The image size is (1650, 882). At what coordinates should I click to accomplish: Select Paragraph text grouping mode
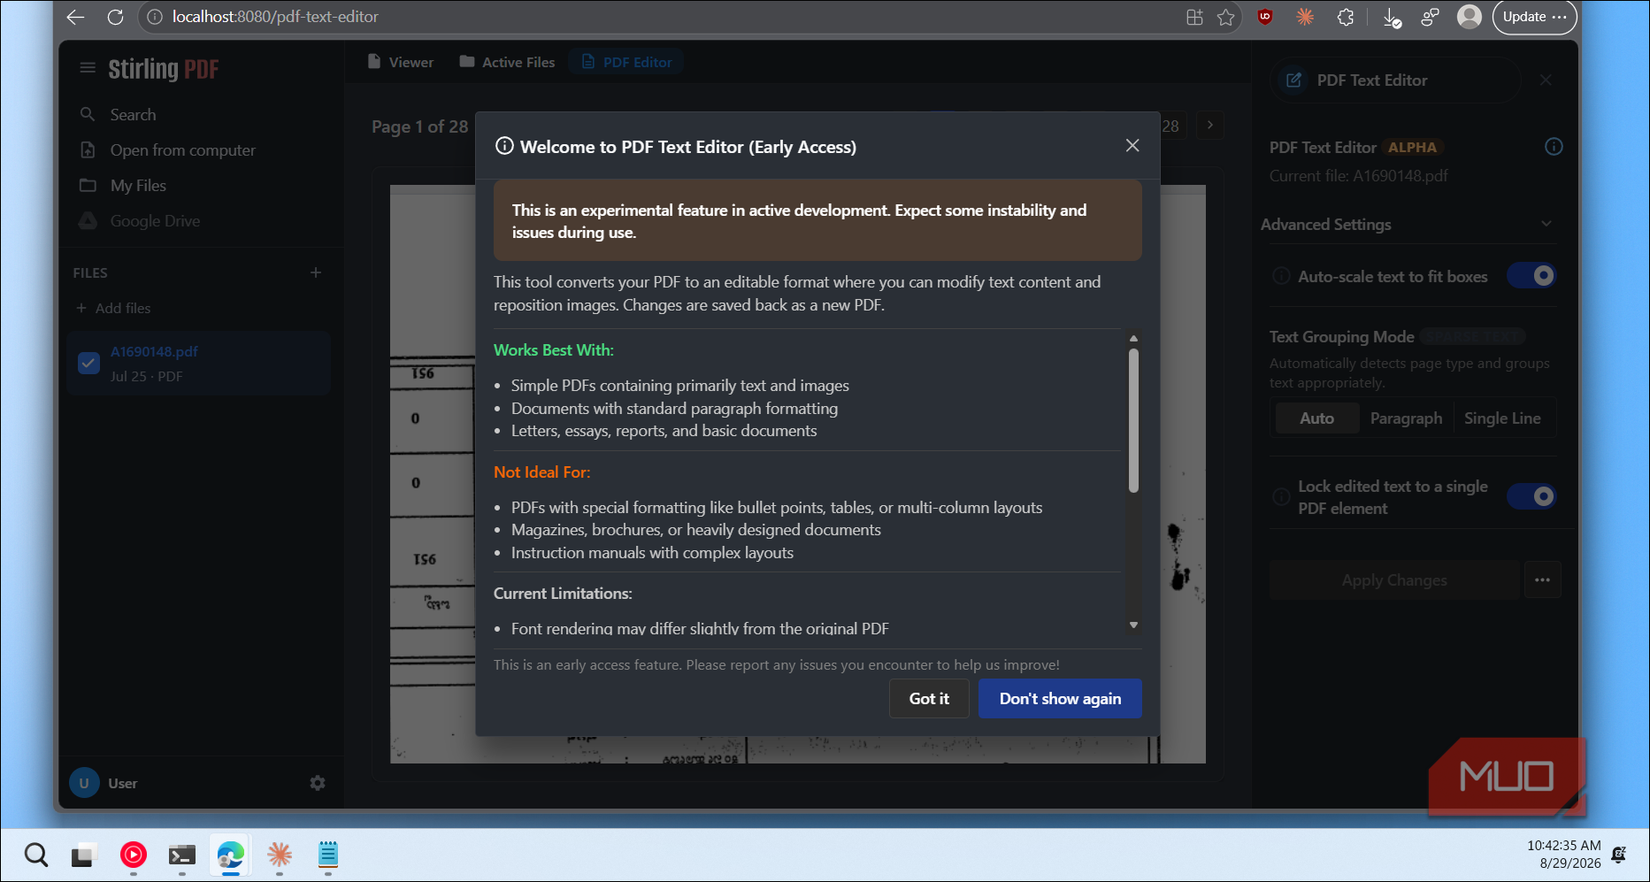[x=1405, y=418]
